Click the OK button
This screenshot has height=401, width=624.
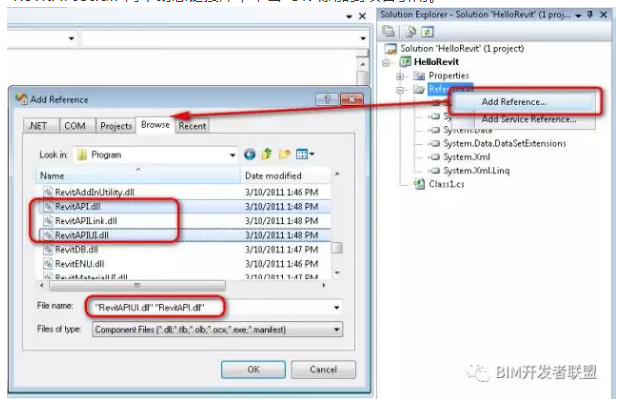point(254,370)
